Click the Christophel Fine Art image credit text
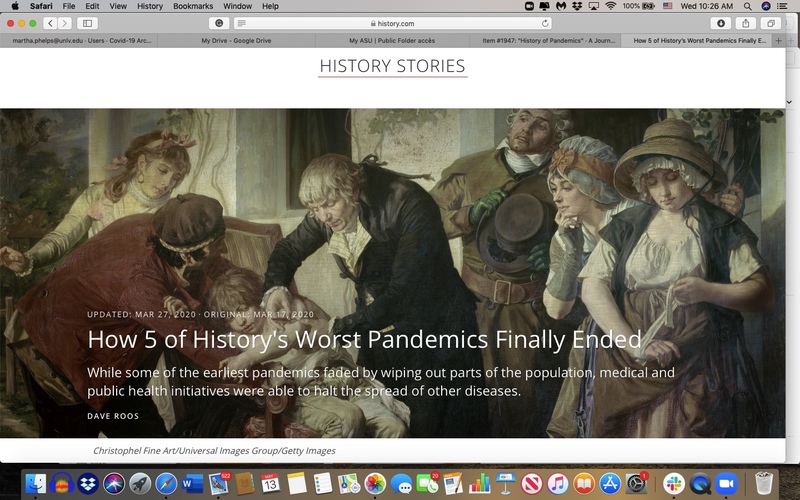This screenshot has height=500, width=800. click(214, 451)
